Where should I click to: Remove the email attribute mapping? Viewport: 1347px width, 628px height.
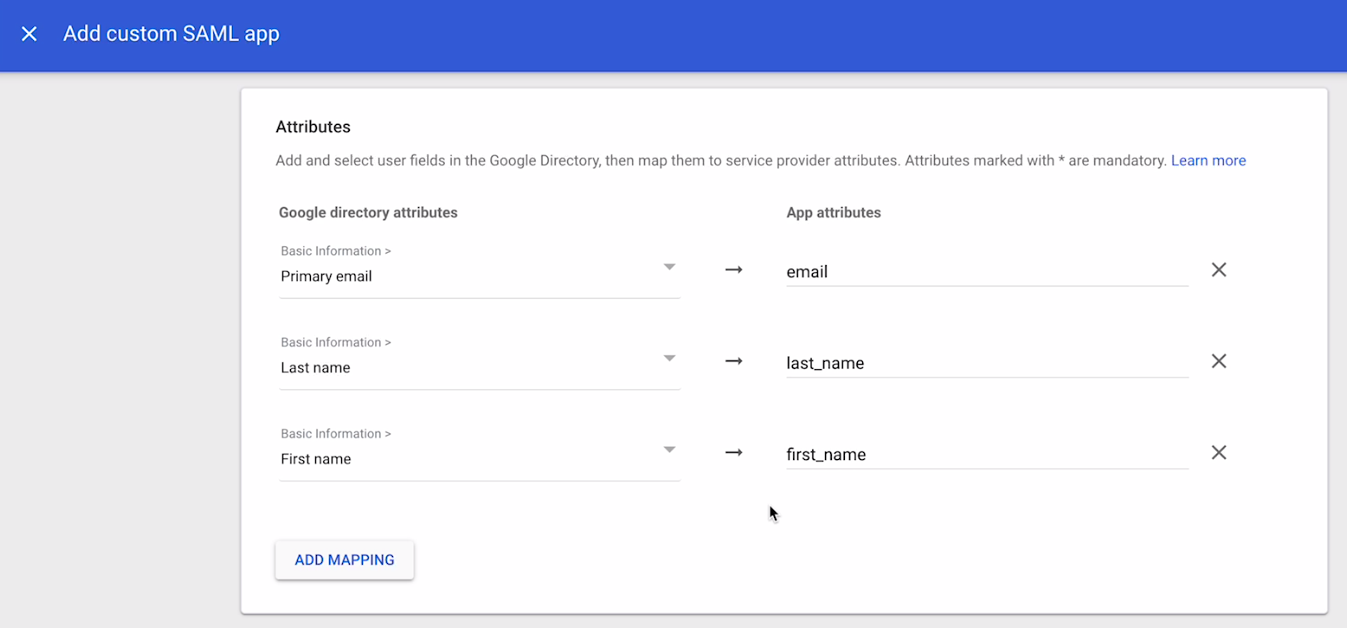(x=1218, y=270)
